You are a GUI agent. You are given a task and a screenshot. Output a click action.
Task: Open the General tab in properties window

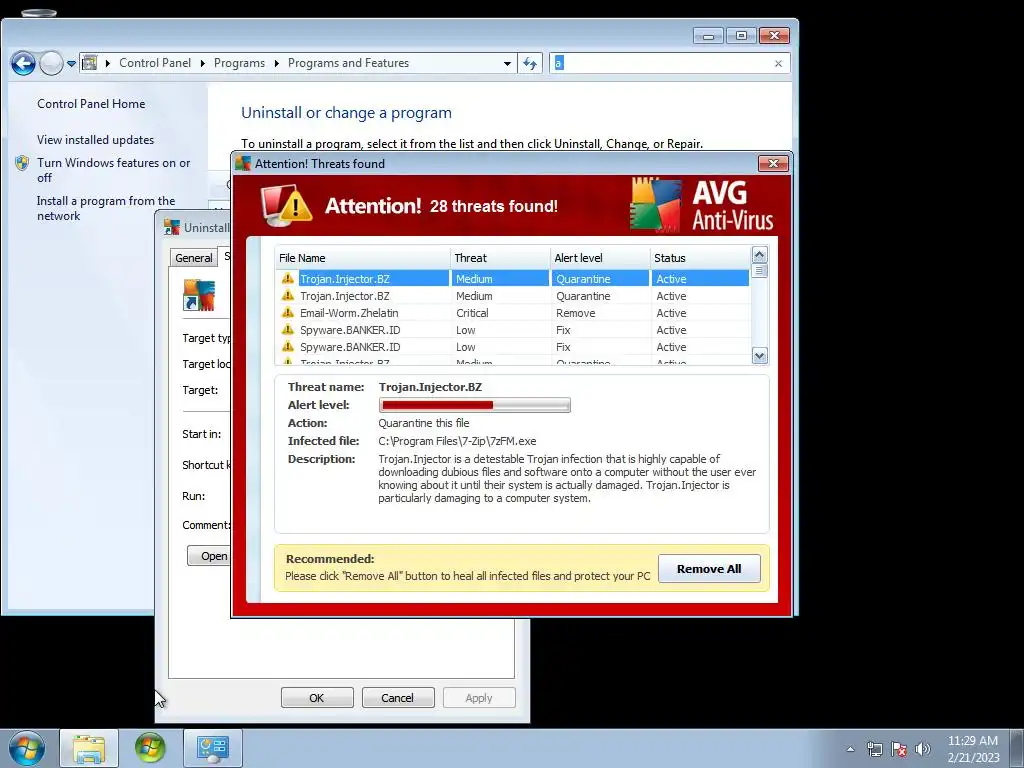(194, 258)
